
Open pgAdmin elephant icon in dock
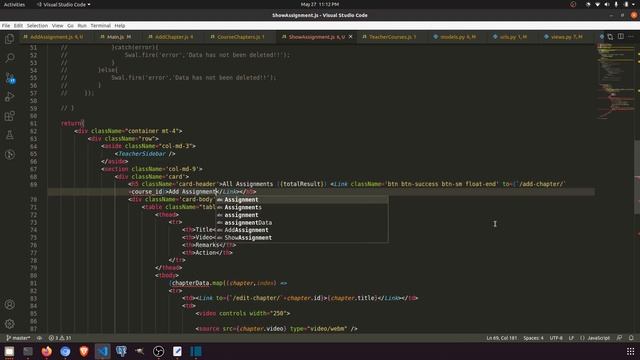pyautogui.click(x=121, y=351)
